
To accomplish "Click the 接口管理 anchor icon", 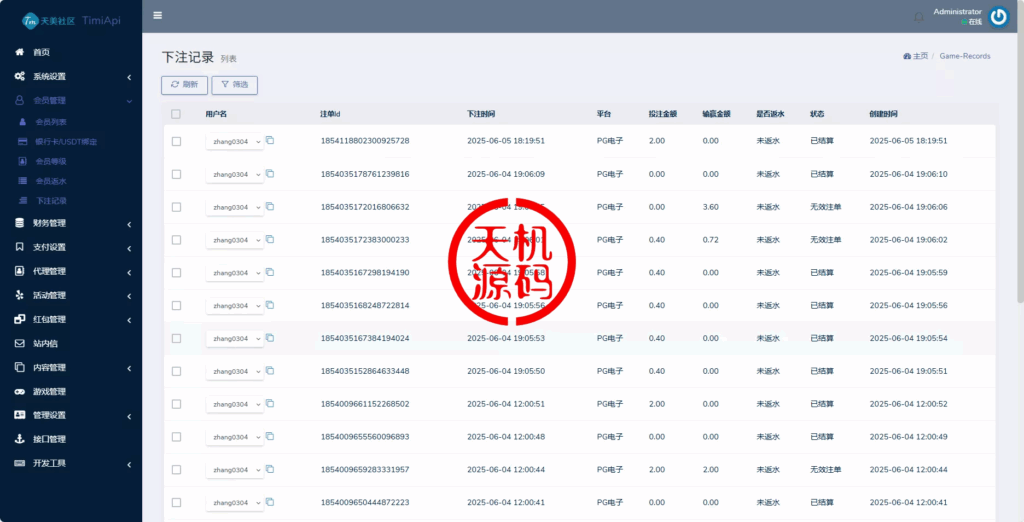I will click(x=20, y=439).
